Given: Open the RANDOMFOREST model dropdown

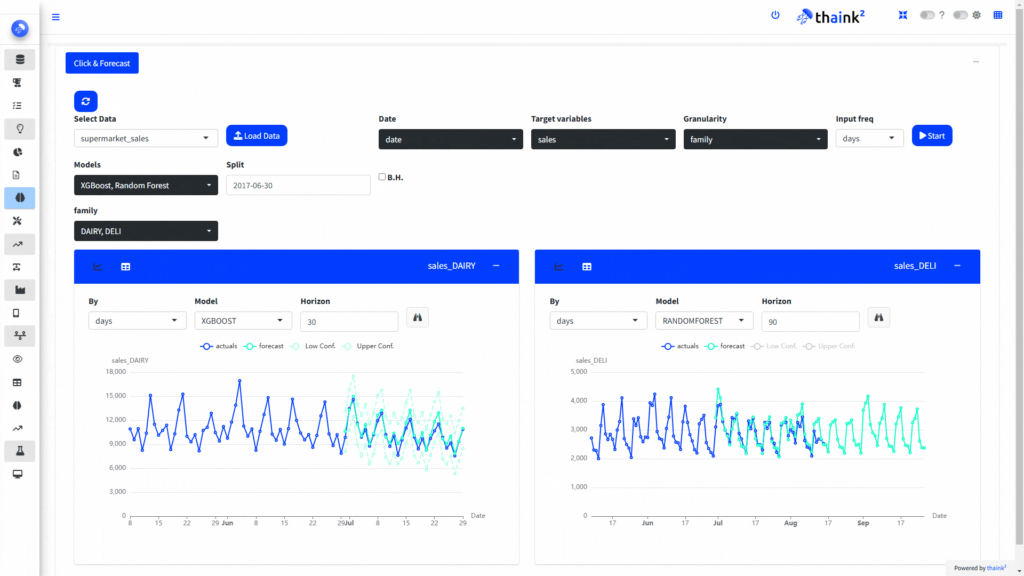Looking at the screenshot, I should [704, 321].
